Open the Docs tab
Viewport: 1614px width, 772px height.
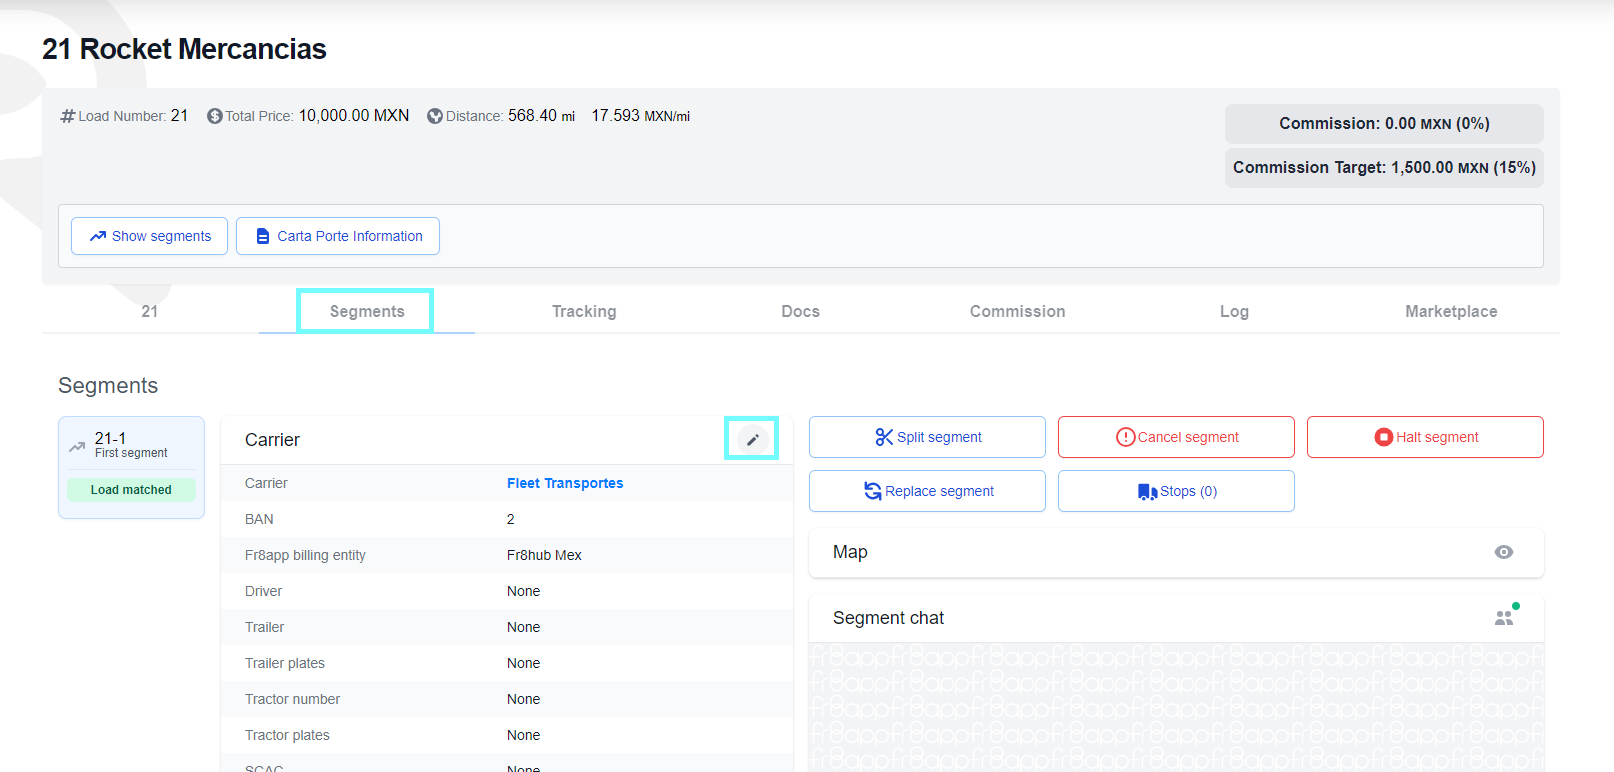pos(801,311)
